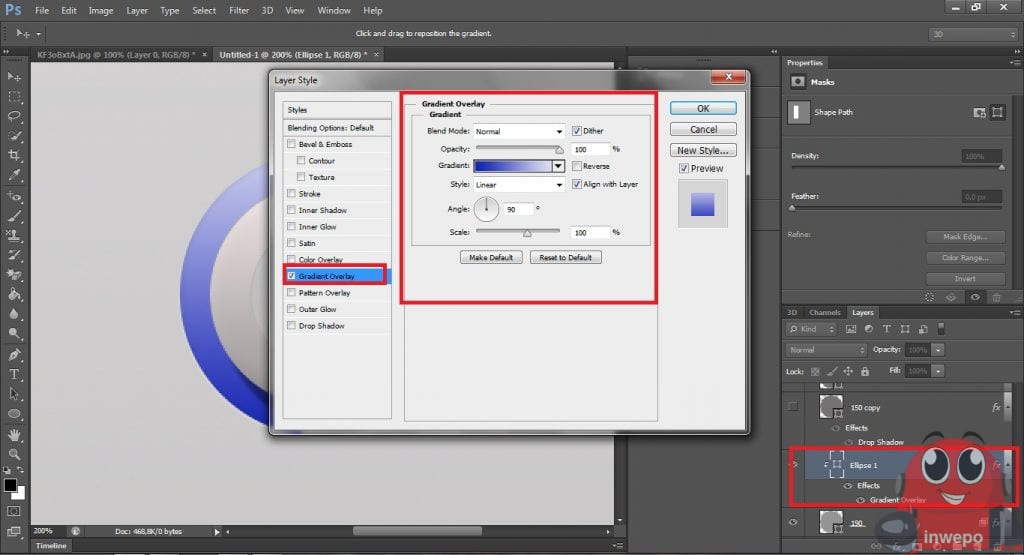Open the Filter menu

point(239,11)
